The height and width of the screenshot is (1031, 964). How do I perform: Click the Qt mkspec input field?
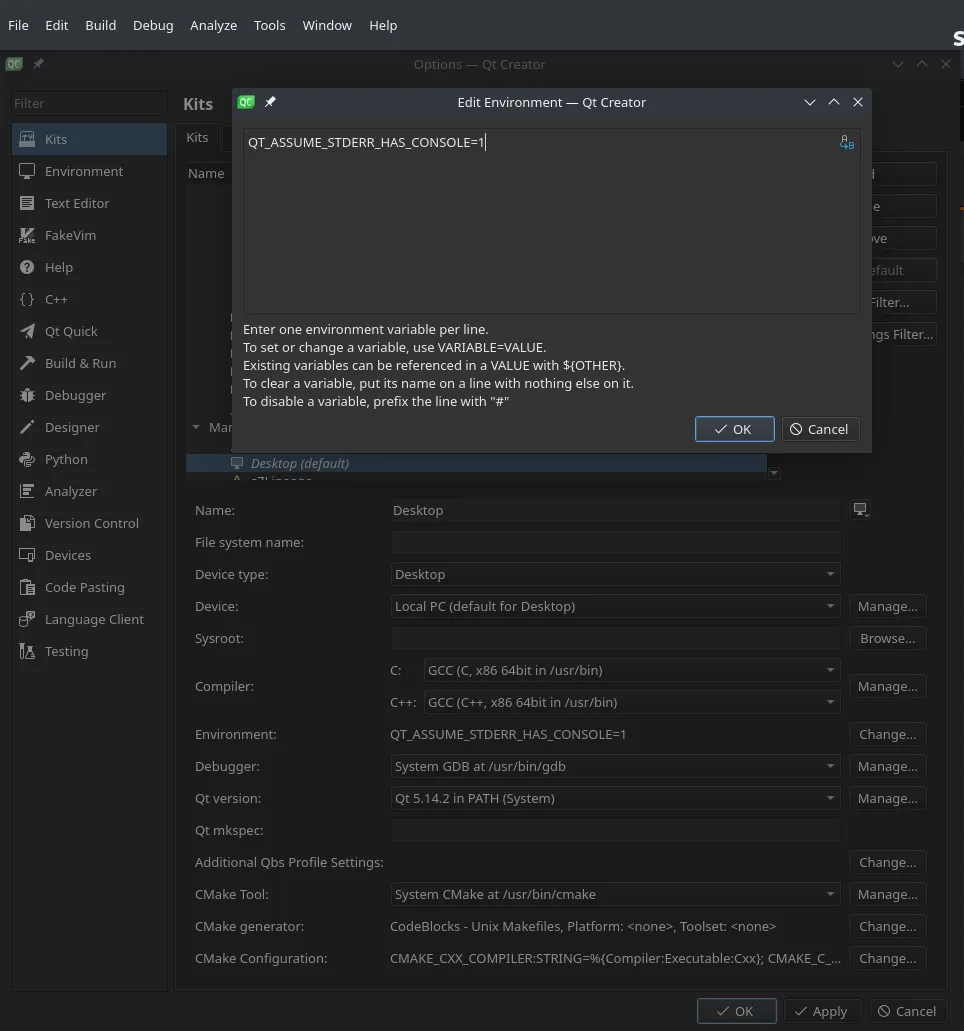(x=615, y=830)
